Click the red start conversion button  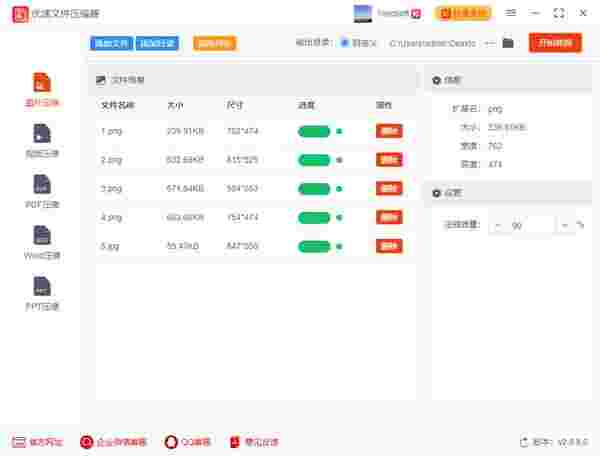click(x=555, y=42)
